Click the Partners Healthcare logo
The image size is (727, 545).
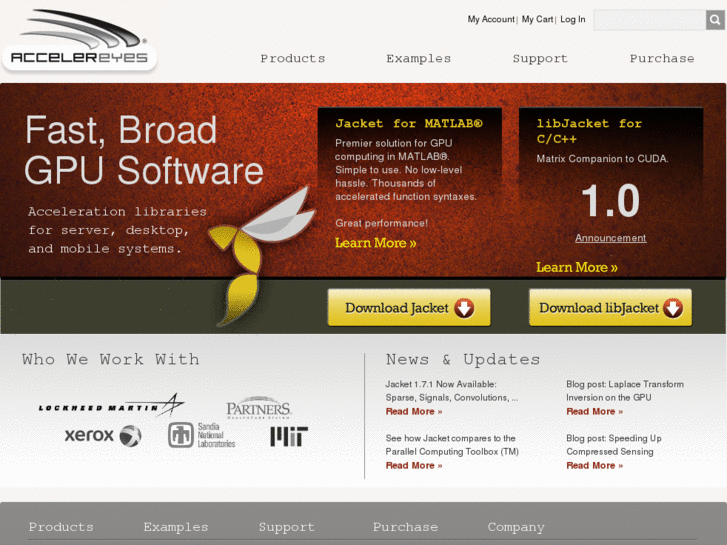point(259,408)
